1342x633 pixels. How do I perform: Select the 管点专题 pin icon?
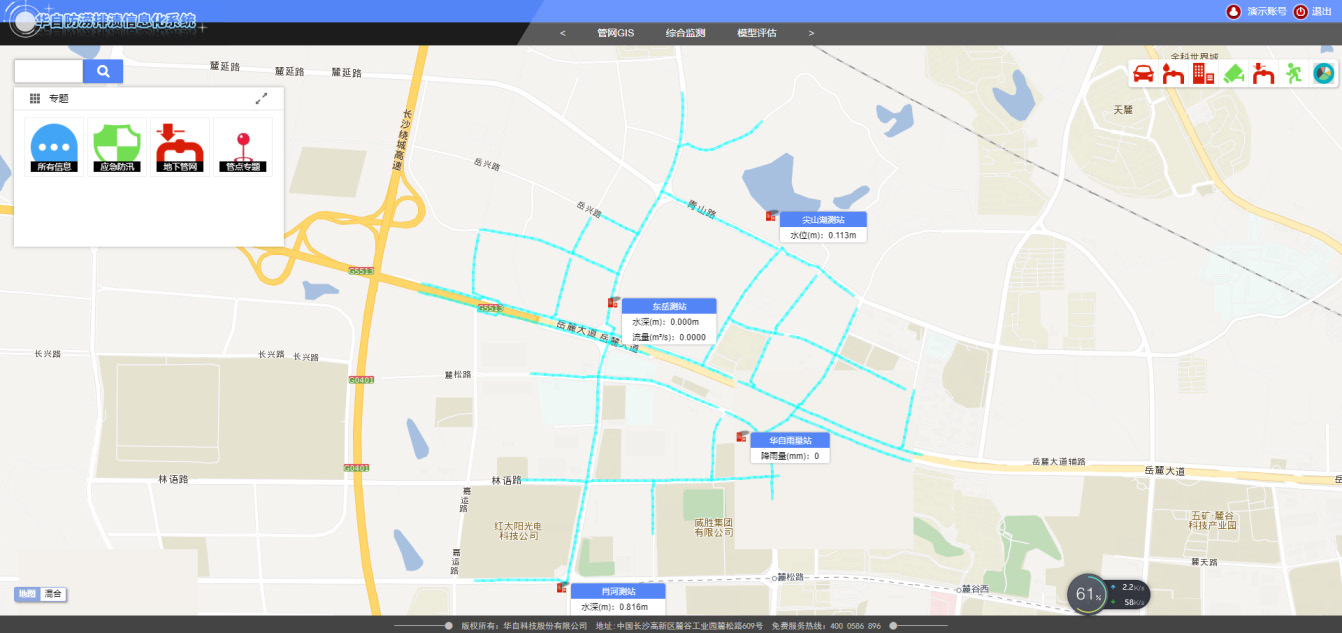(x=242, y=147)
